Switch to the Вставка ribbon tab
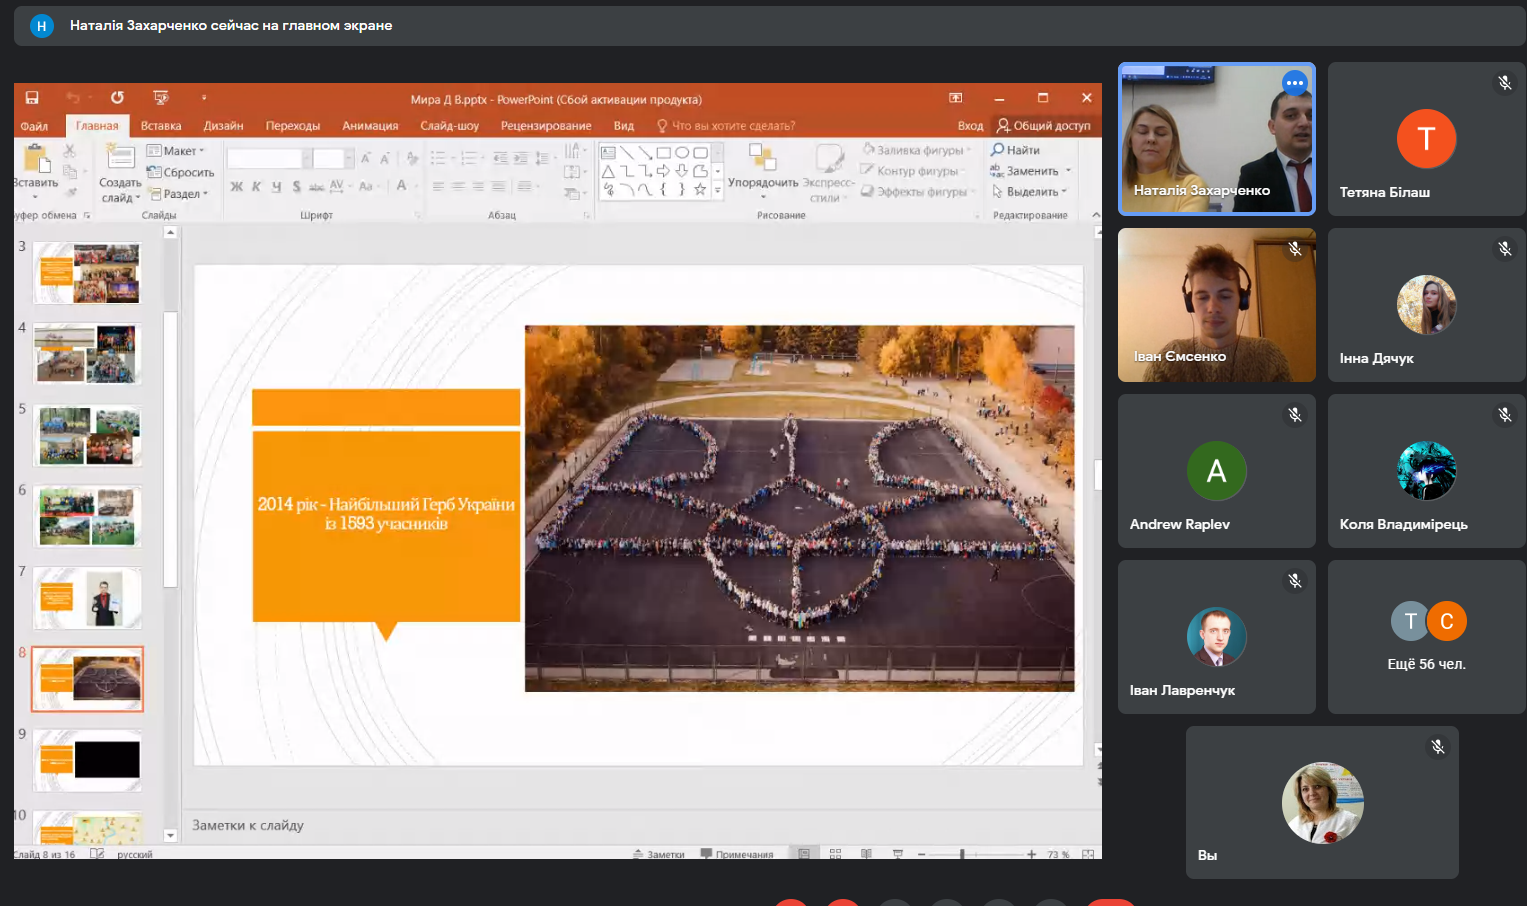1527x906 pixels. pyautogui.click(x=161, y=126)
